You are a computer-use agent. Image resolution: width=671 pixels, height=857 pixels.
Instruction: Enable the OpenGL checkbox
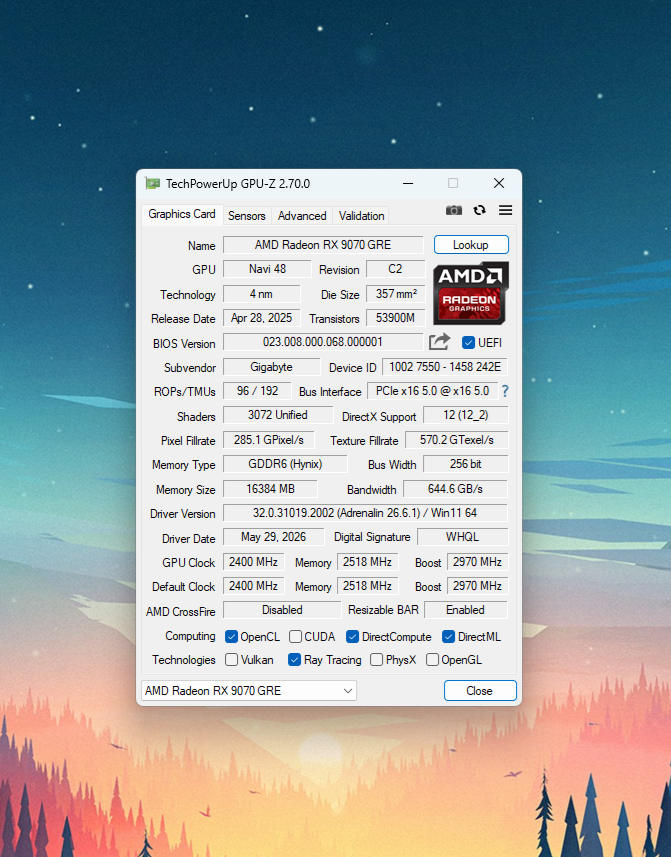tap(432, 660)
